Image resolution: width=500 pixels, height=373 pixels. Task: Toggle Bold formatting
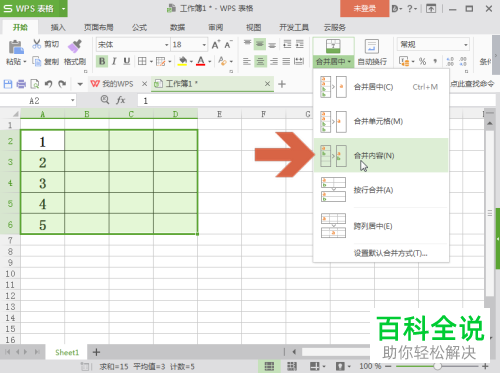click(102, 61)
